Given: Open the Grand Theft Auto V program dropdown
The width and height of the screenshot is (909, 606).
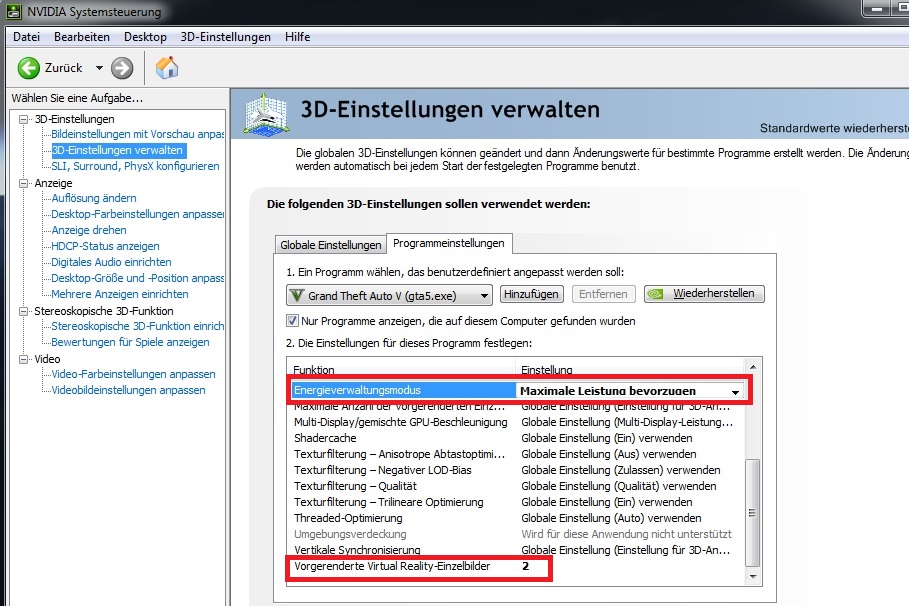Looking at the screenshot, I should 390,295.
